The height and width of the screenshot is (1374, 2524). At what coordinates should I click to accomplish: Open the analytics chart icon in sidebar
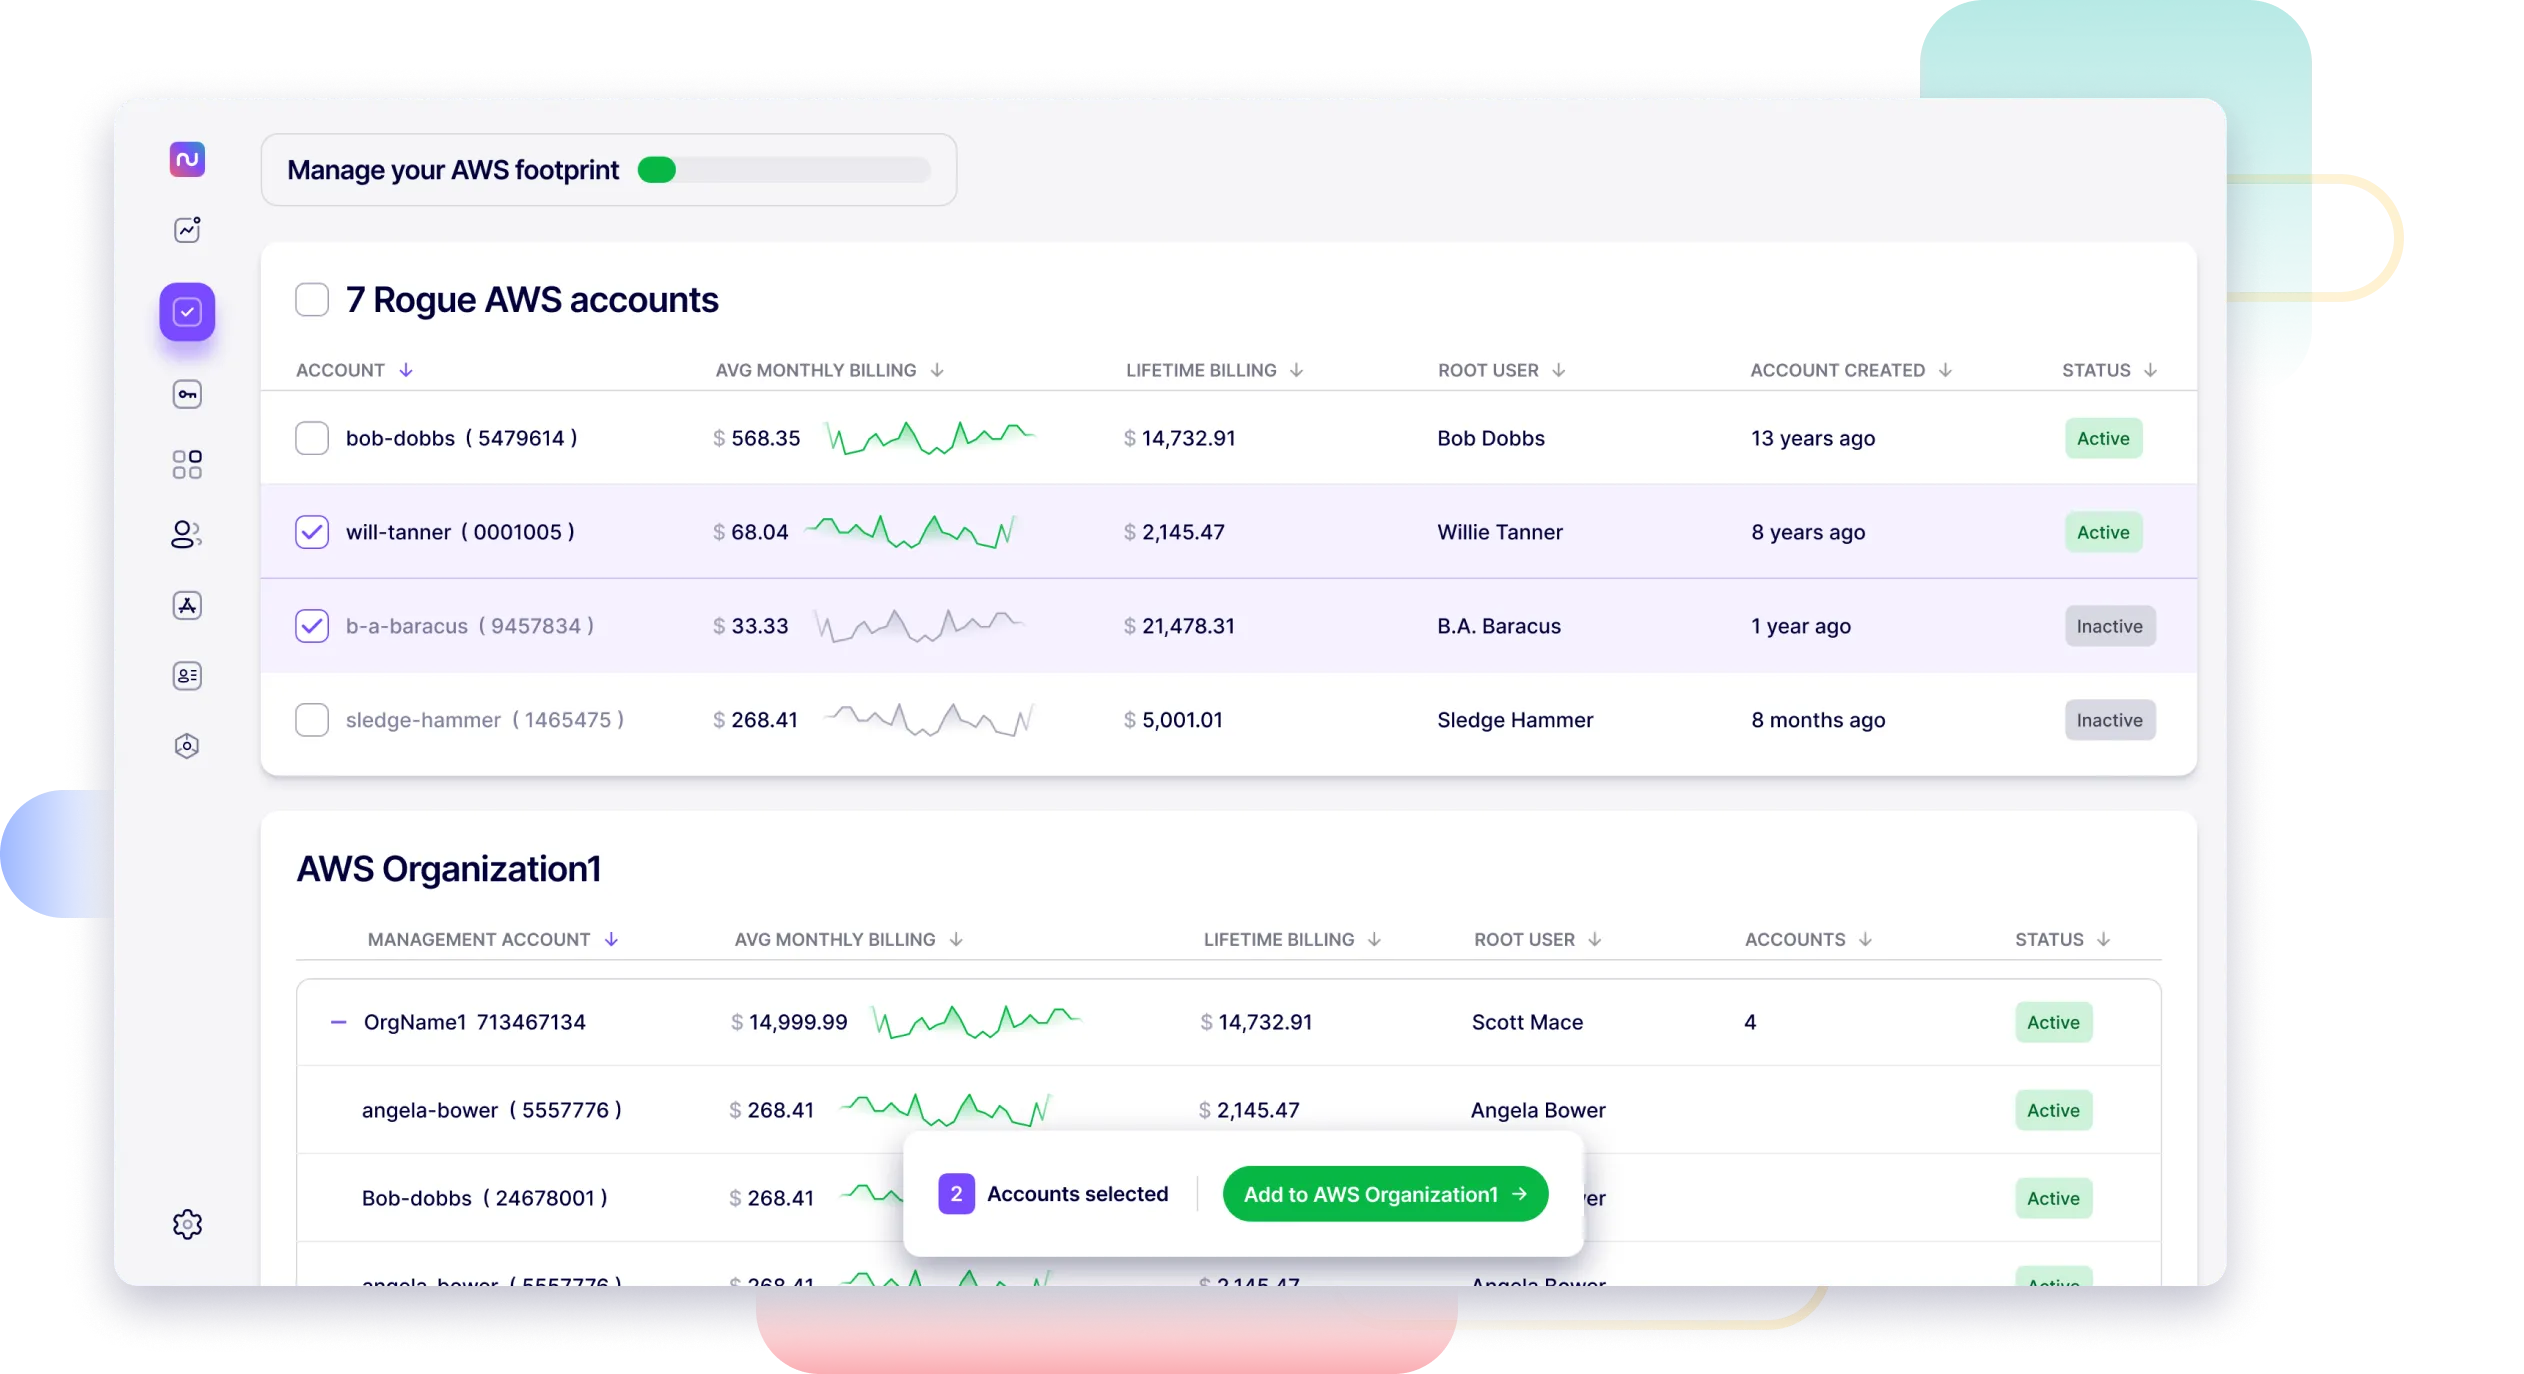click(187, 228)
